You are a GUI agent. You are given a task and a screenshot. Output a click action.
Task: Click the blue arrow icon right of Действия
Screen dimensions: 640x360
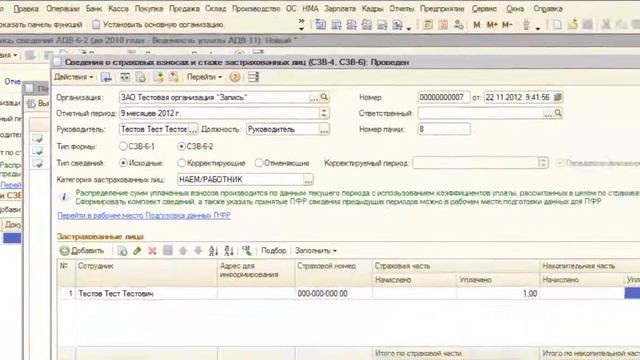point(107,77)
